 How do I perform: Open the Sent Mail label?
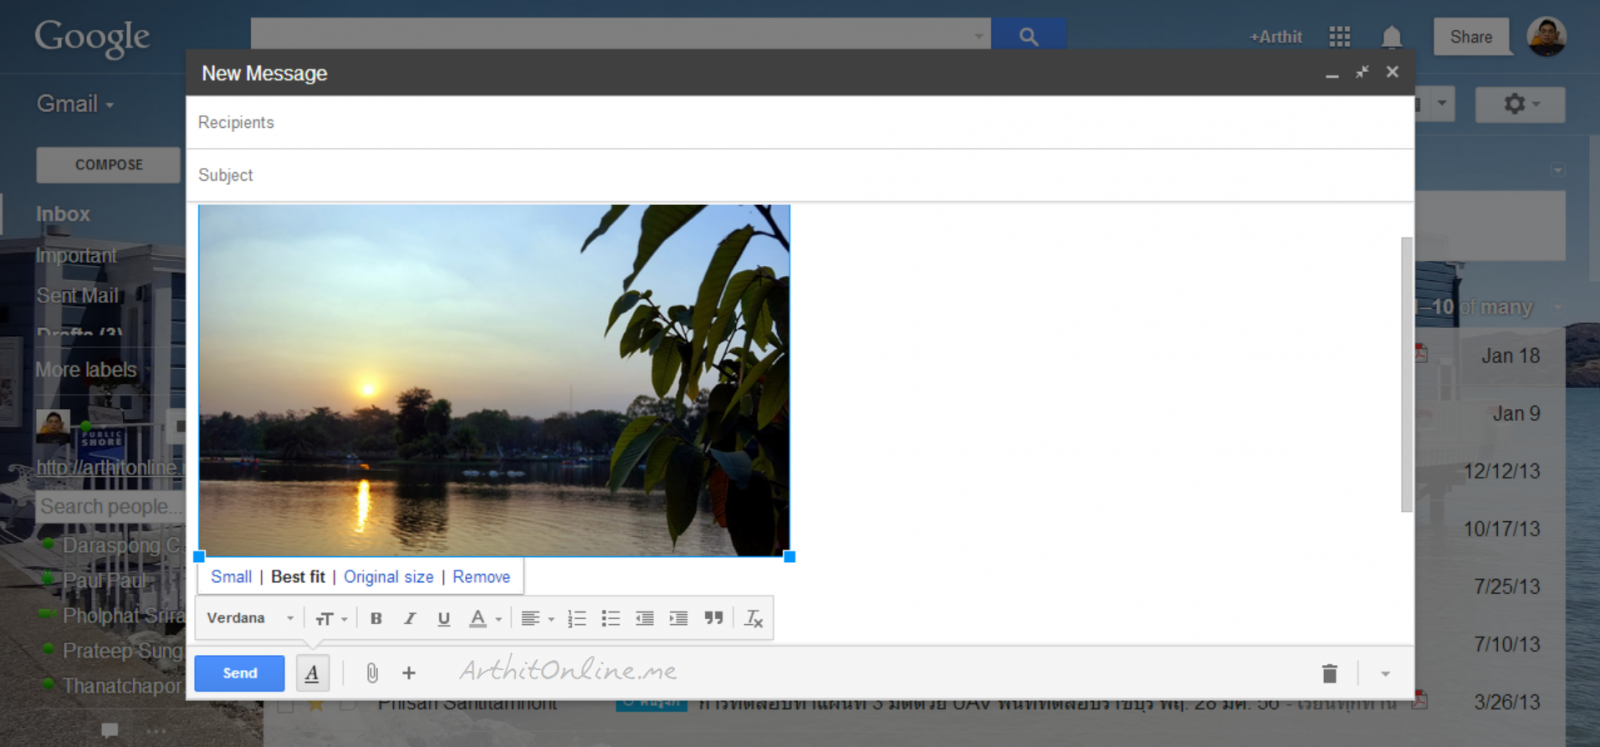77,296
